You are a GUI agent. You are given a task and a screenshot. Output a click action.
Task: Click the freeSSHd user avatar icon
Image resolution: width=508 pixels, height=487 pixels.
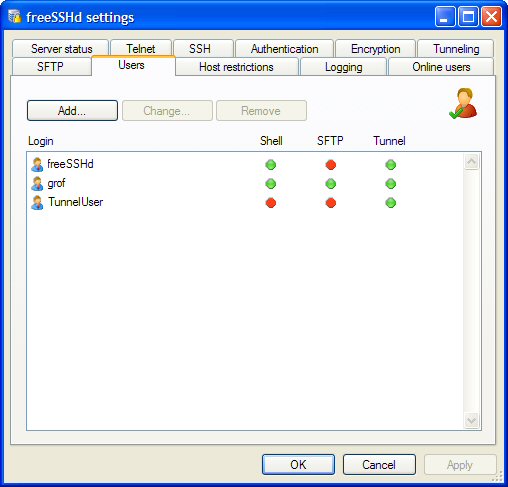pyautogui.click(x=37, y=164)
